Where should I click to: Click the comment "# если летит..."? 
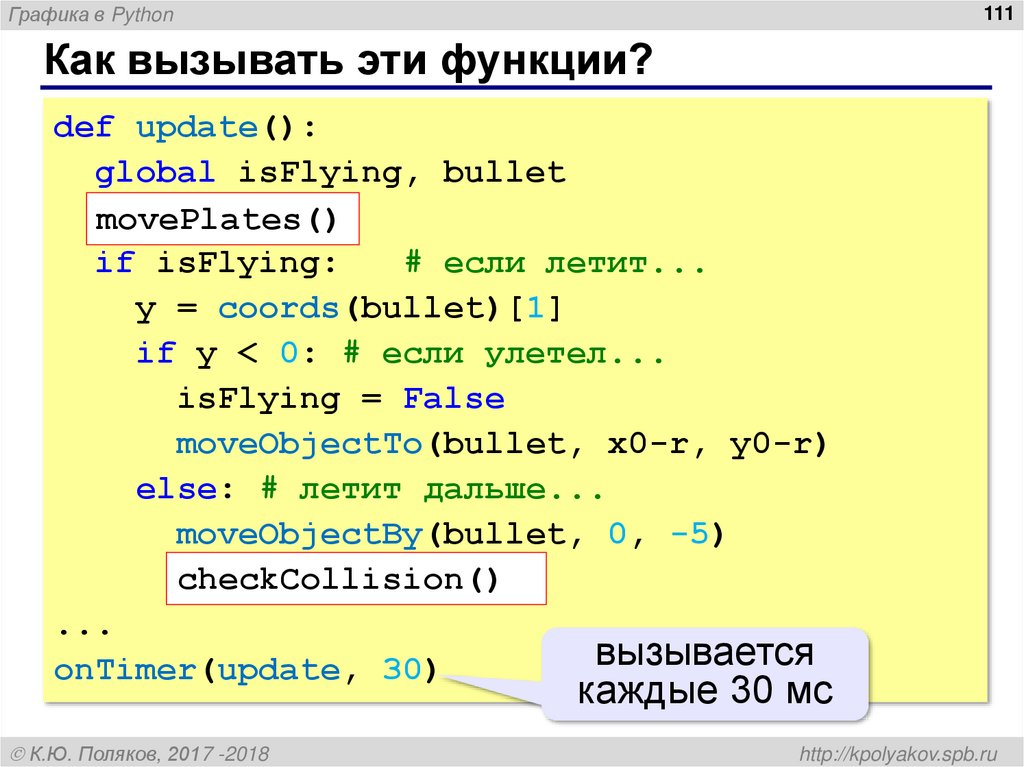coord(555,264)
